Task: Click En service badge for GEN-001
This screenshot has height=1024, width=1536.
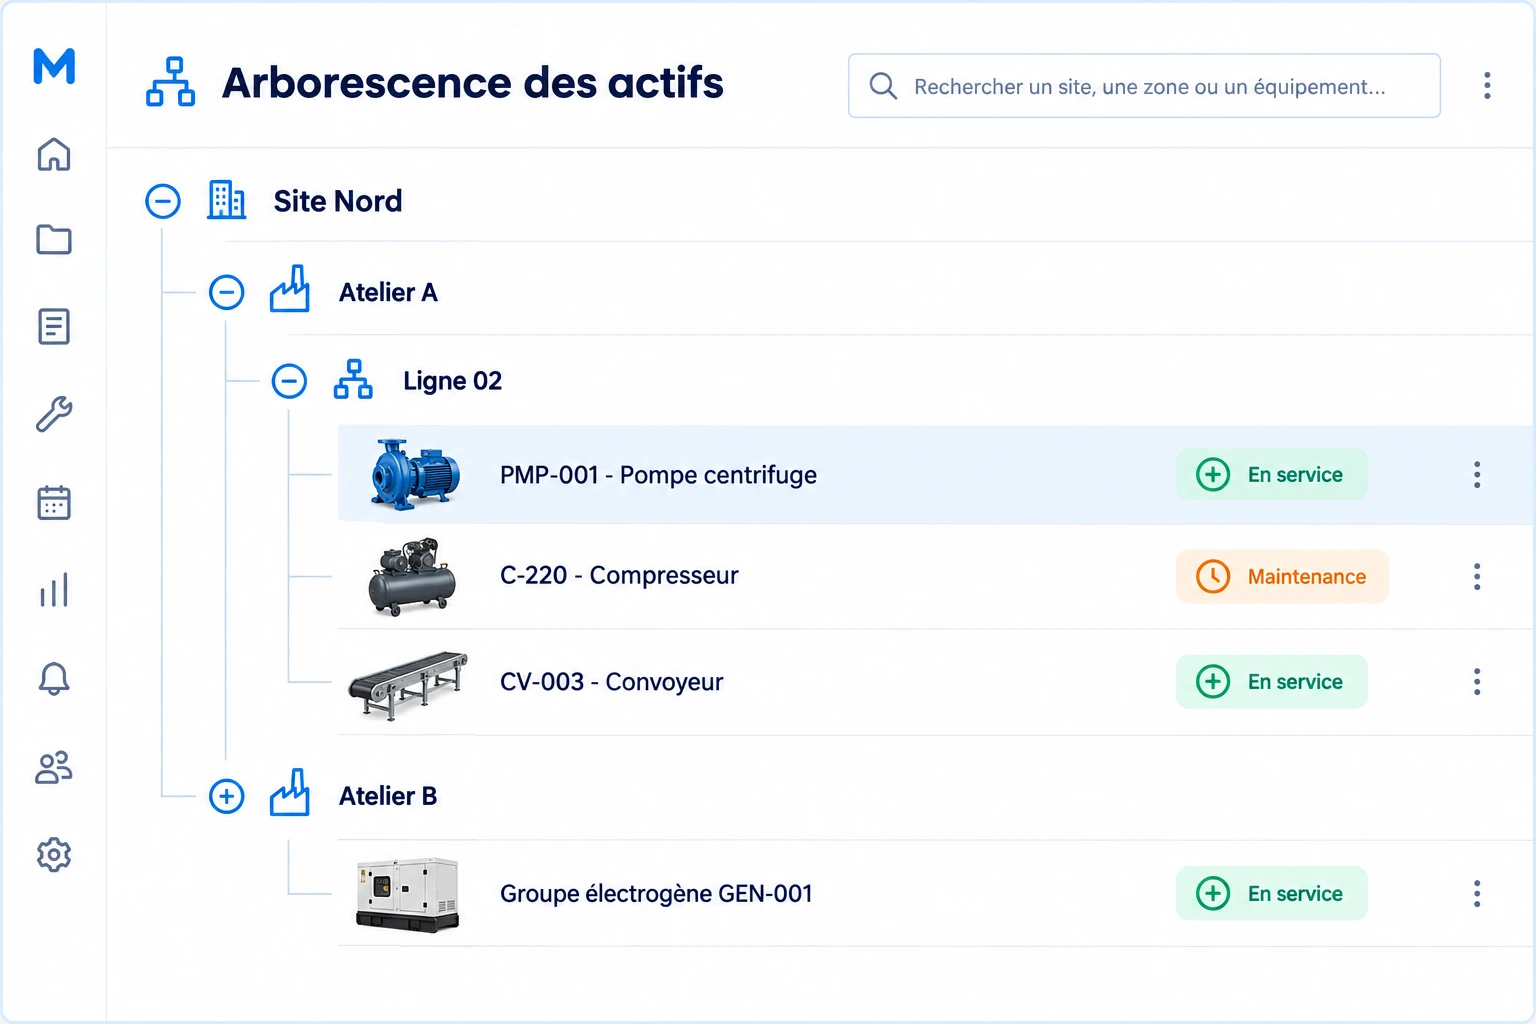Action: 1272,893
